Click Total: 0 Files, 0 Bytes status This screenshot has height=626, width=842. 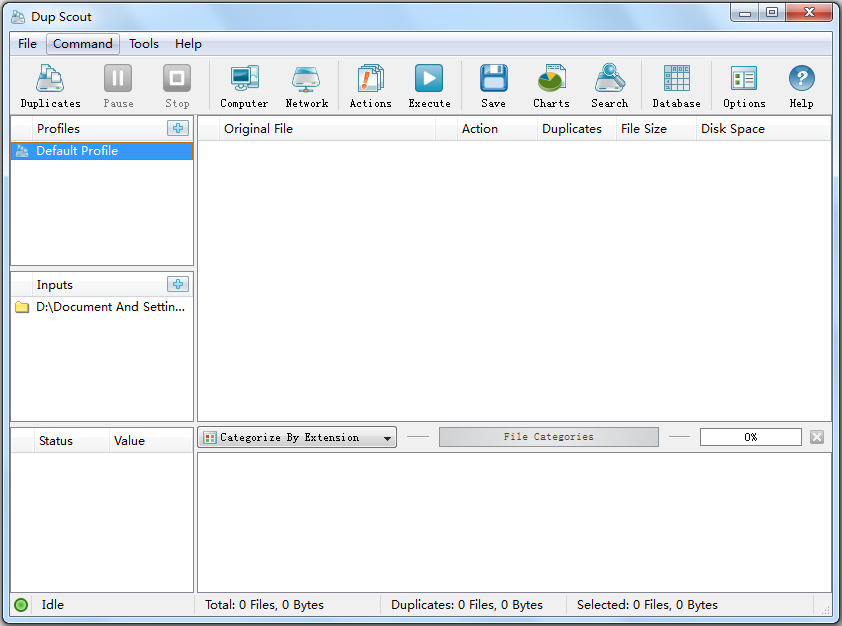[x=264, y=605]
